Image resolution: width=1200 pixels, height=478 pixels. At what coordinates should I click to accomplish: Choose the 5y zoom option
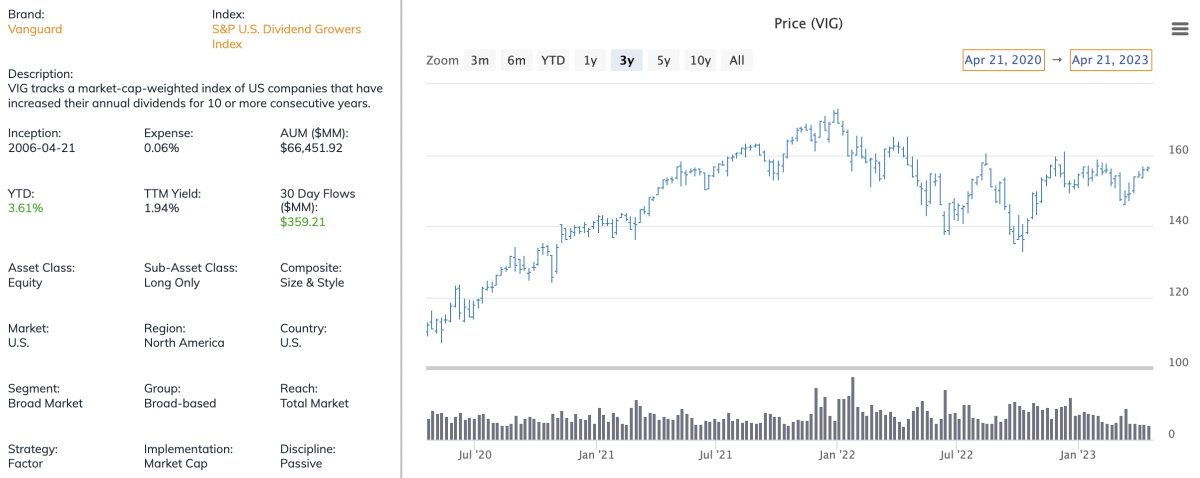click(x=663, y=60)
